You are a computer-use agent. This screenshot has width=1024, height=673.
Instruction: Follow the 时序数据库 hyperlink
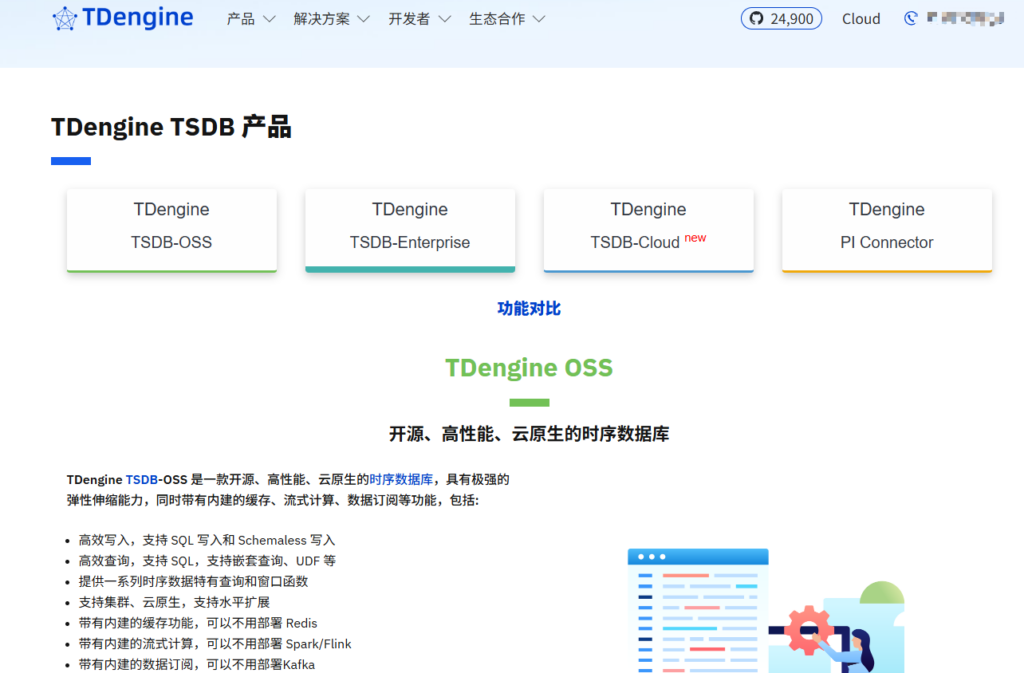pyautogui.click(x=401, y=479)
